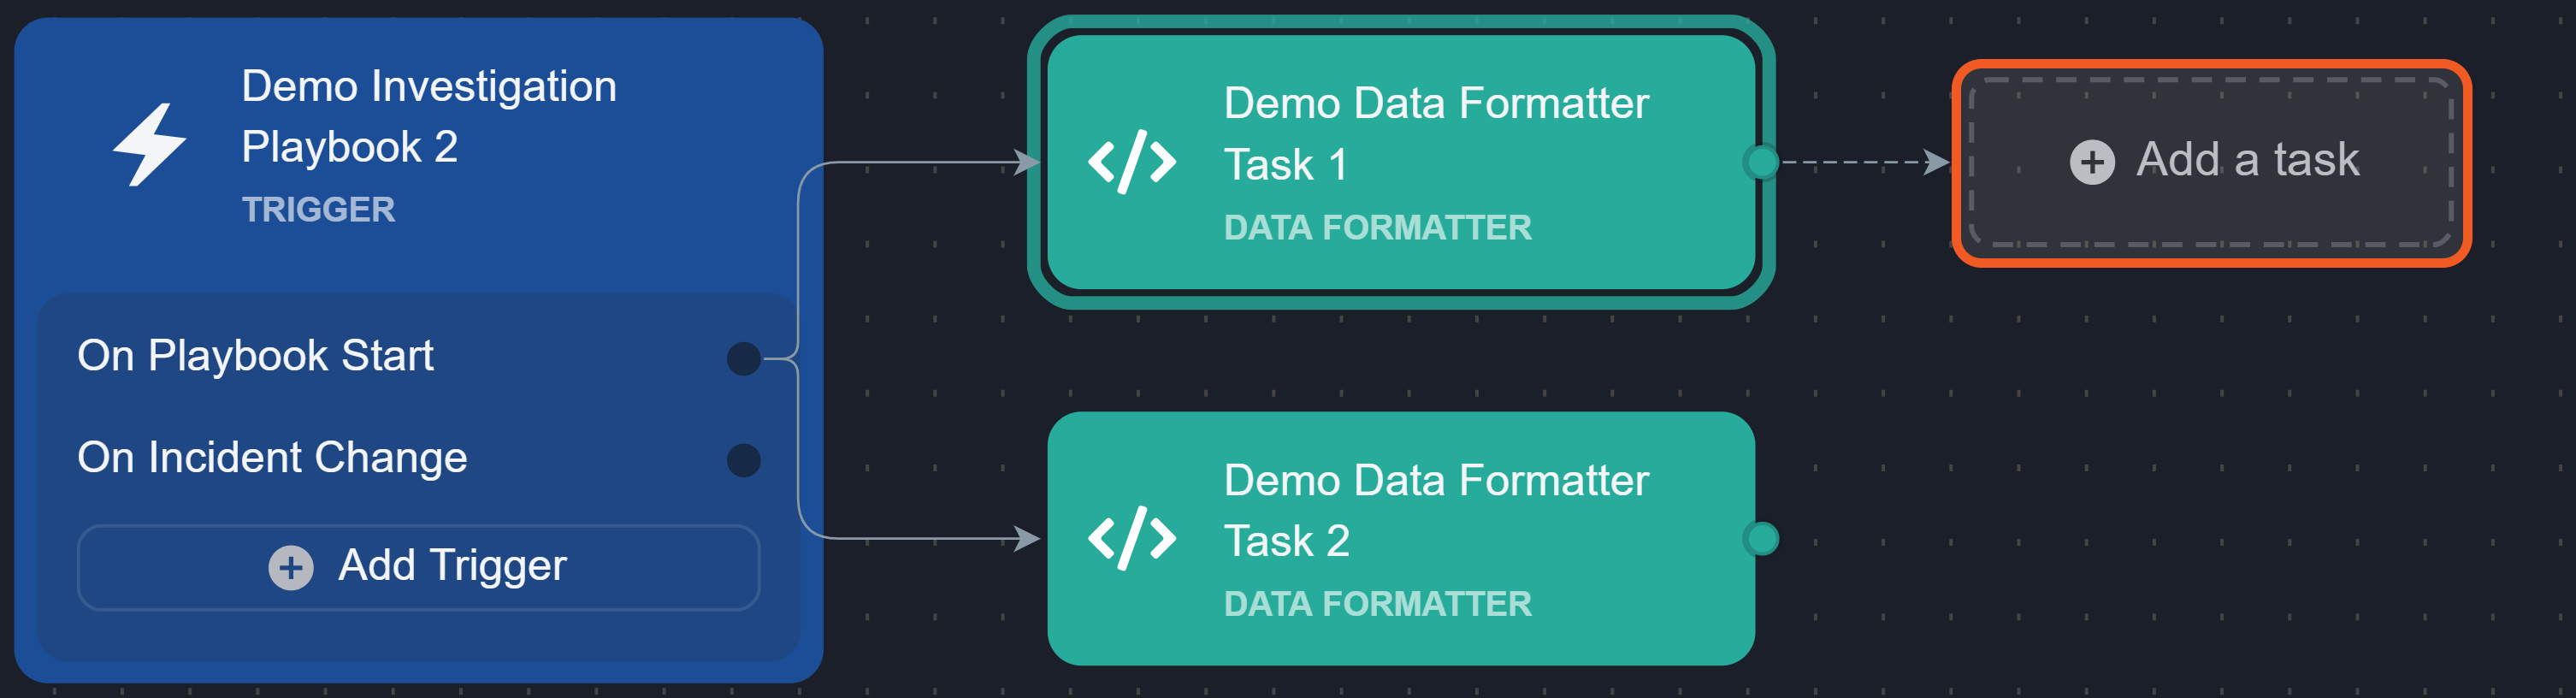Click DATA FORMATTER label on Task 2

click(x=1377, y=604)
